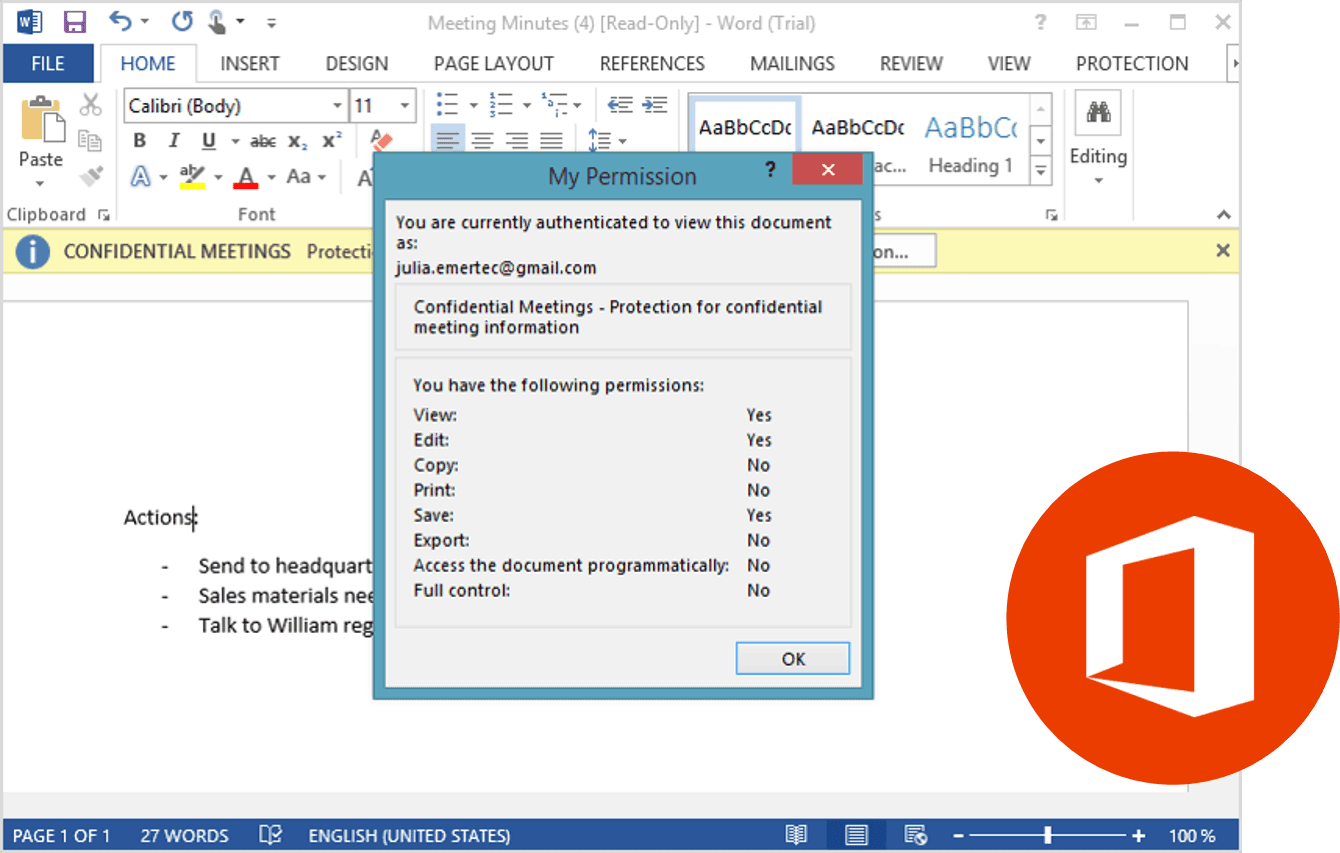This screenshot has height=853, width=1340.
Task: Click the Numbering list icon
Action: 500,104
